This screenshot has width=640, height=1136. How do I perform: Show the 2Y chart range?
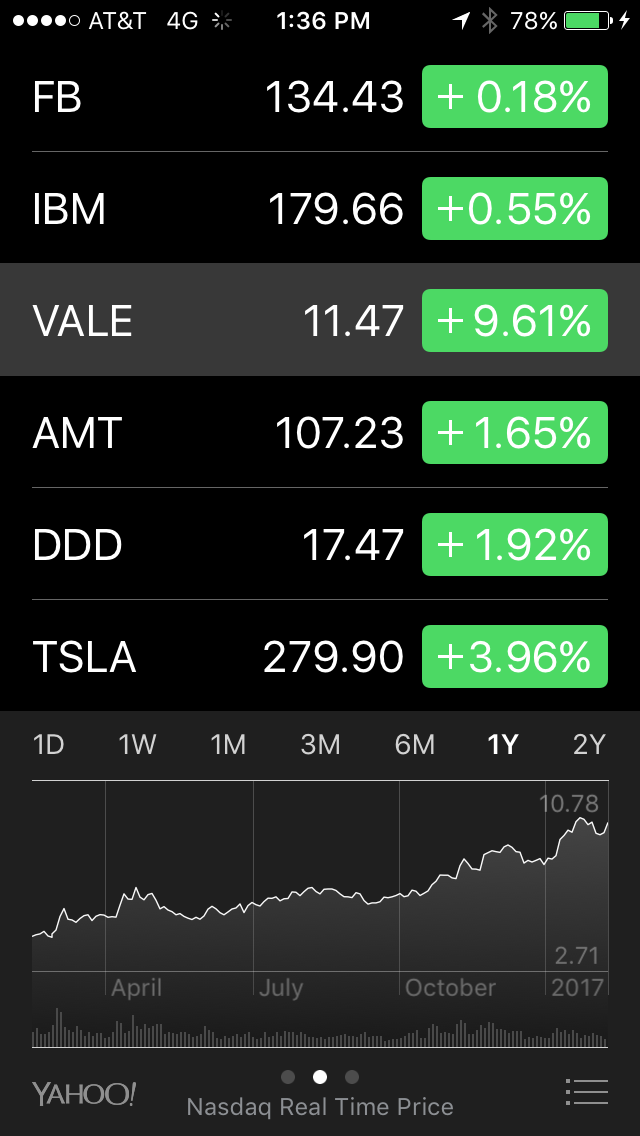(x=589, y=744)
